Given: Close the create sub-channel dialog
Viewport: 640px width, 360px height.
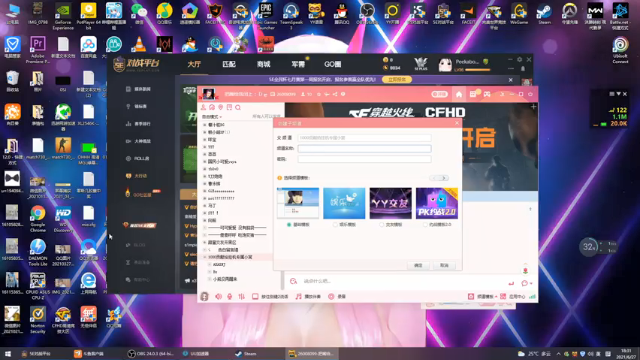Looking at the screenshot, I should click(457, 123).
